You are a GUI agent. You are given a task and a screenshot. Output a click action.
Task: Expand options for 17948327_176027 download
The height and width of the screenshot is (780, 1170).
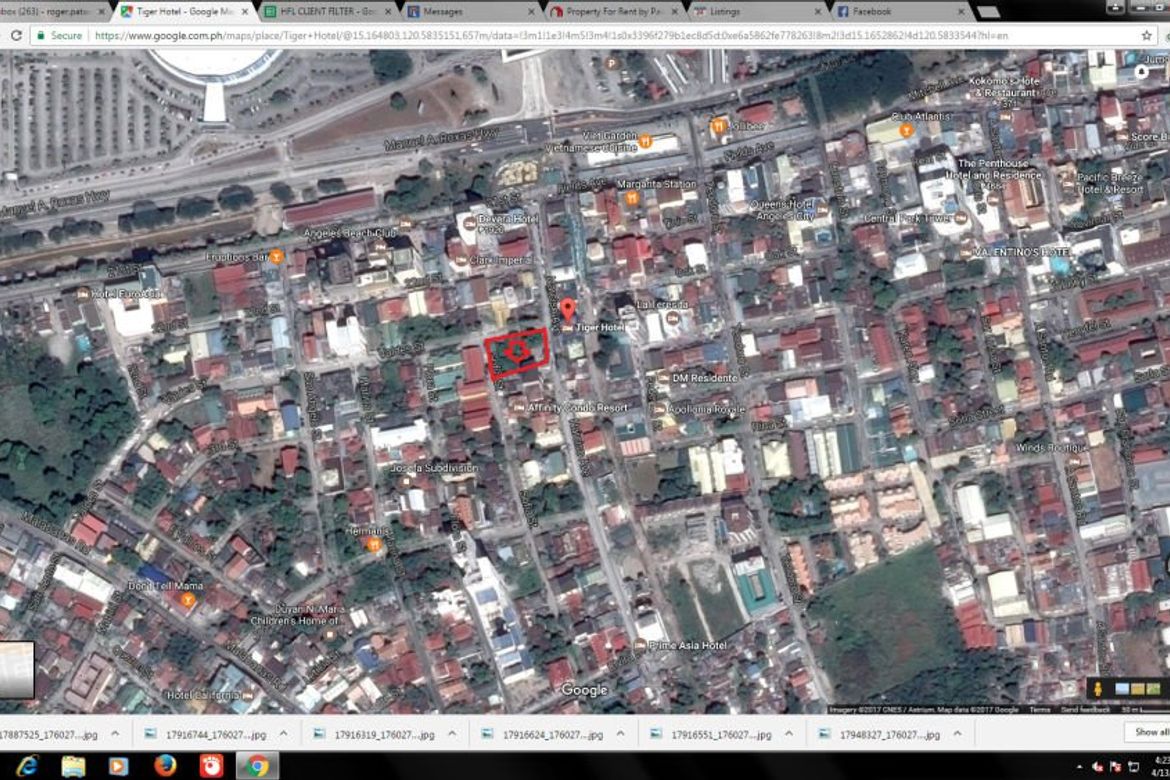(x=957, y=734)
